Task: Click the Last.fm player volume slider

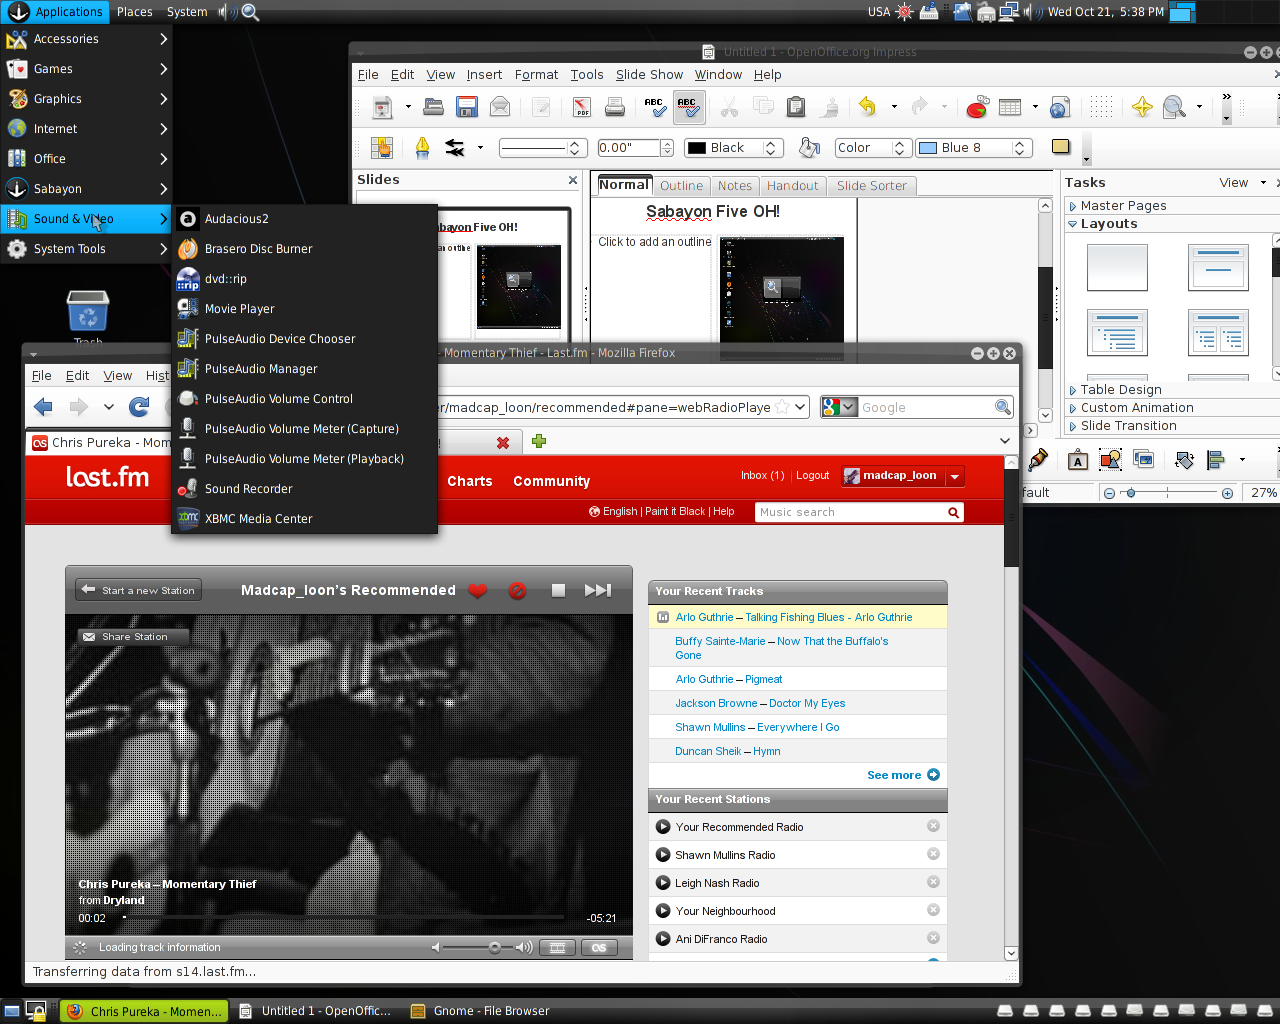Action: pyautogui.click(x=494, y=947)
